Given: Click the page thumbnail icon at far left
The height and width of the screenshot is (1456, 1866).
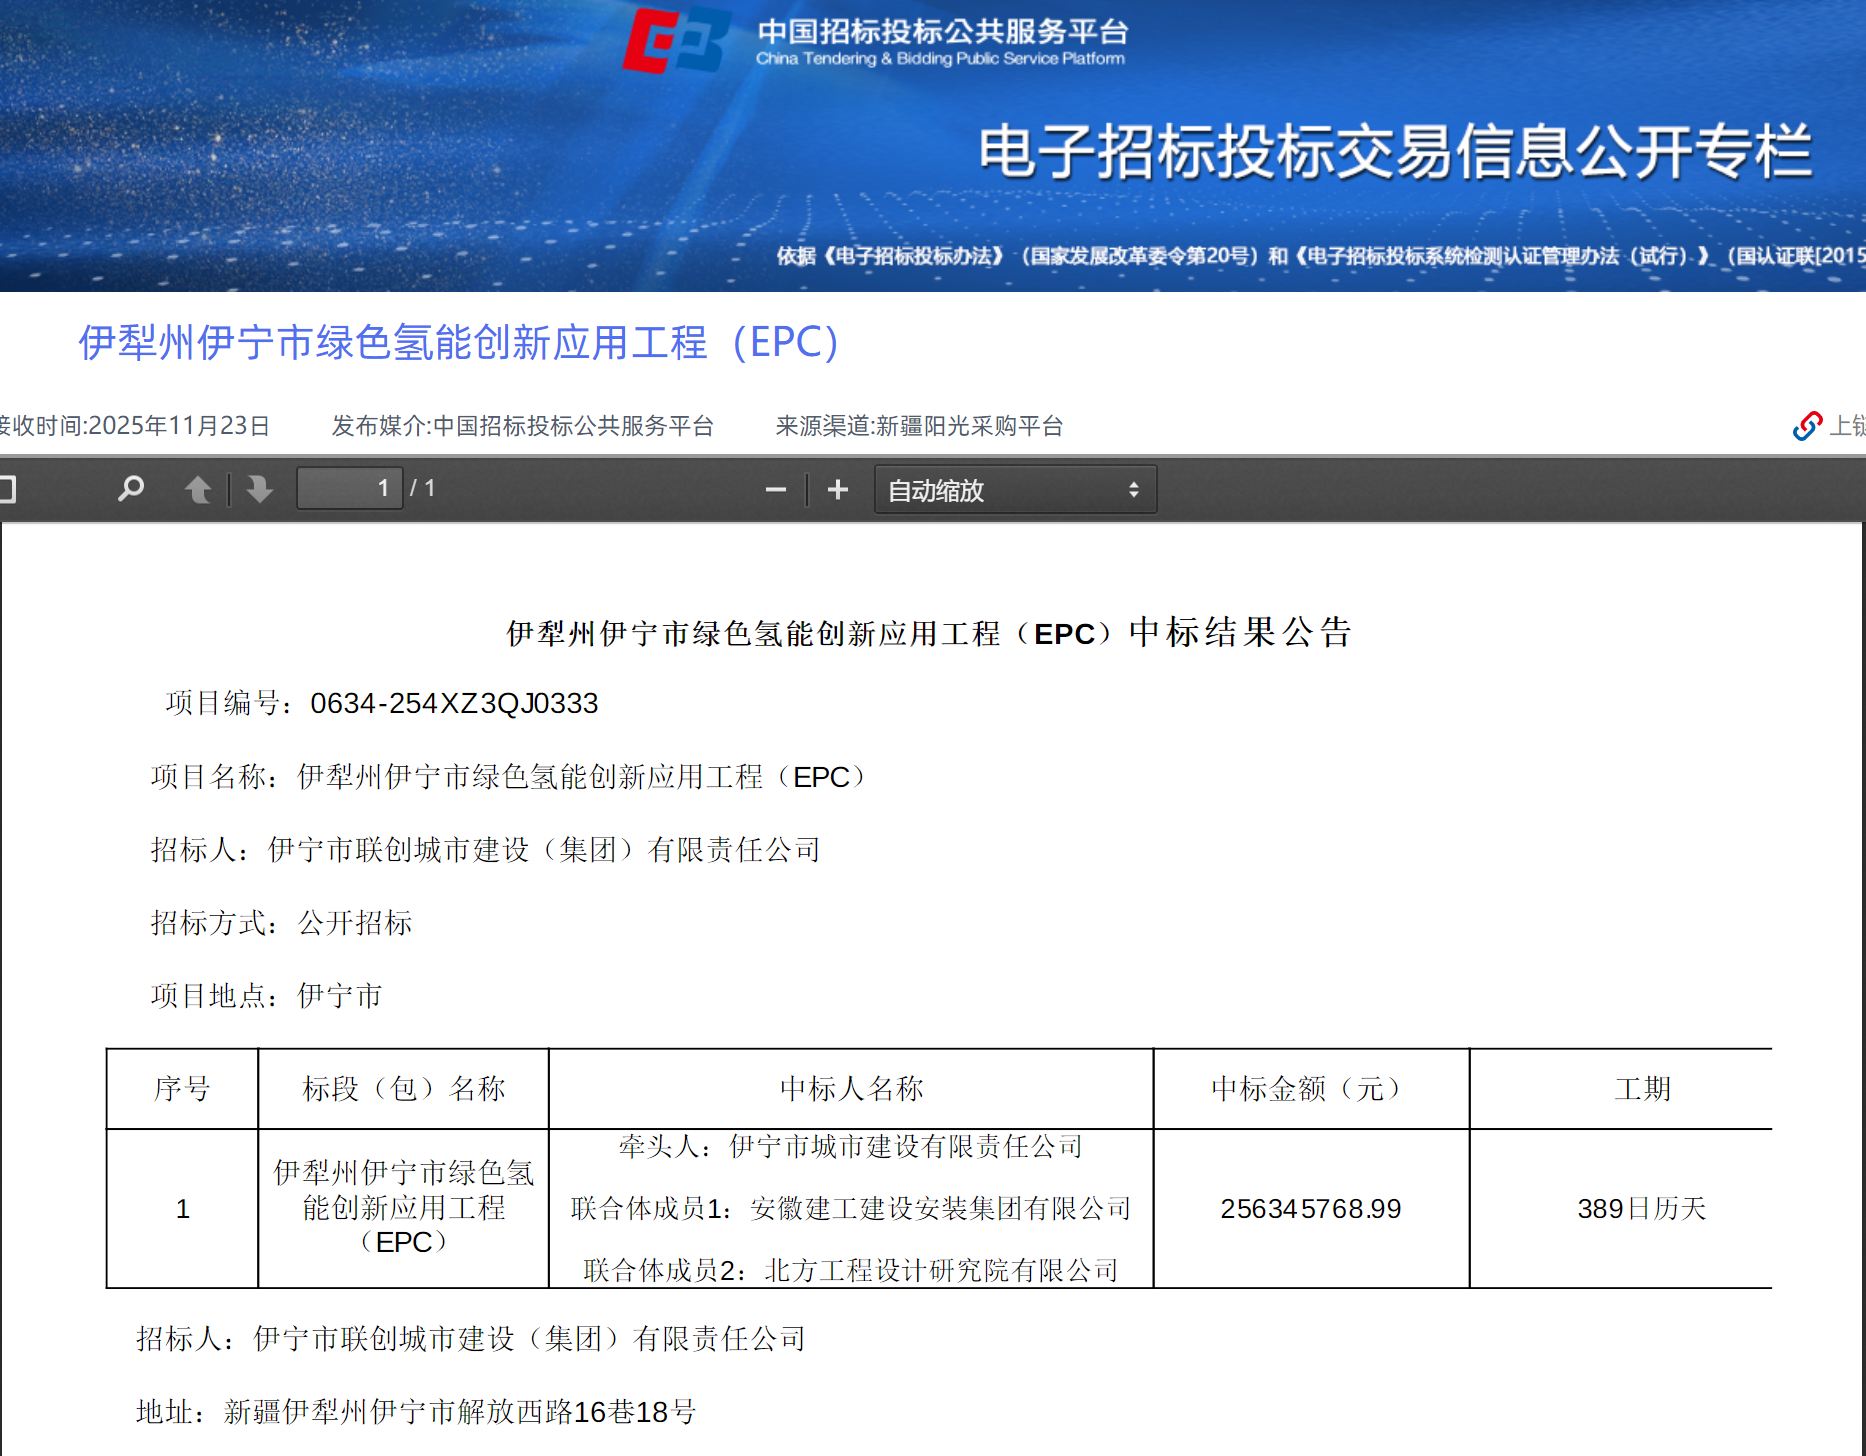Looking at the screenshot, I should 9,487.
